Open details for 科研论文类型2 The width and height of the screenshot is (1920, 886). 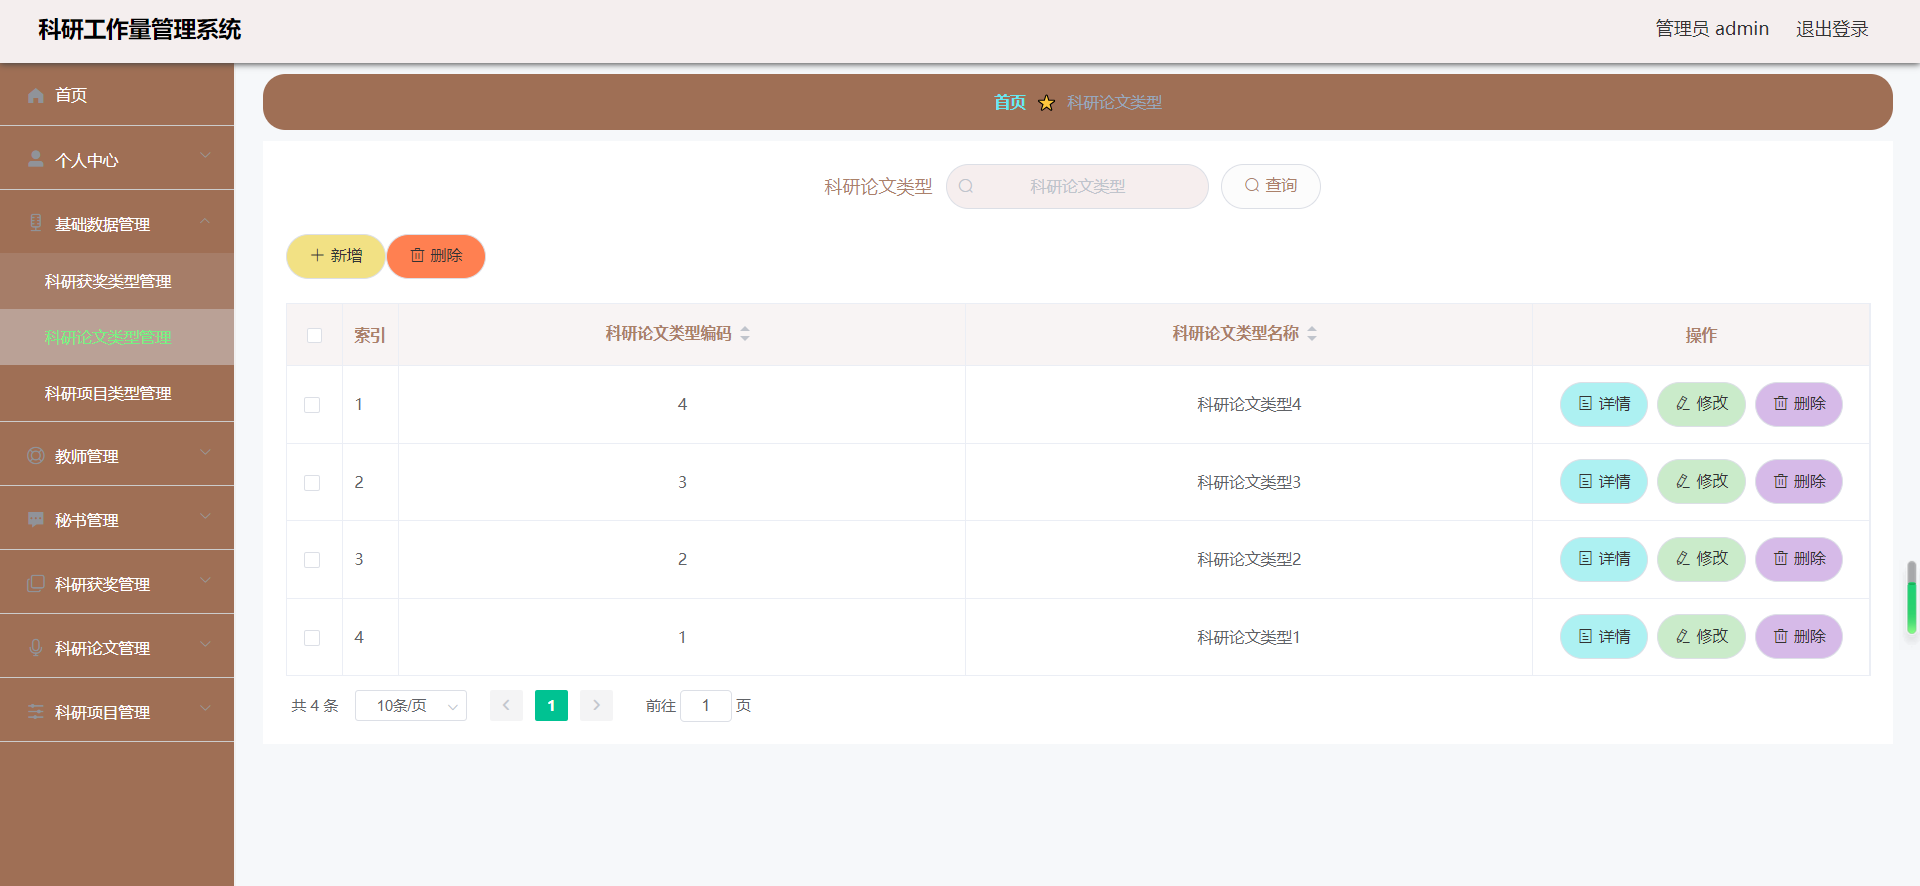click(1604, 559)
